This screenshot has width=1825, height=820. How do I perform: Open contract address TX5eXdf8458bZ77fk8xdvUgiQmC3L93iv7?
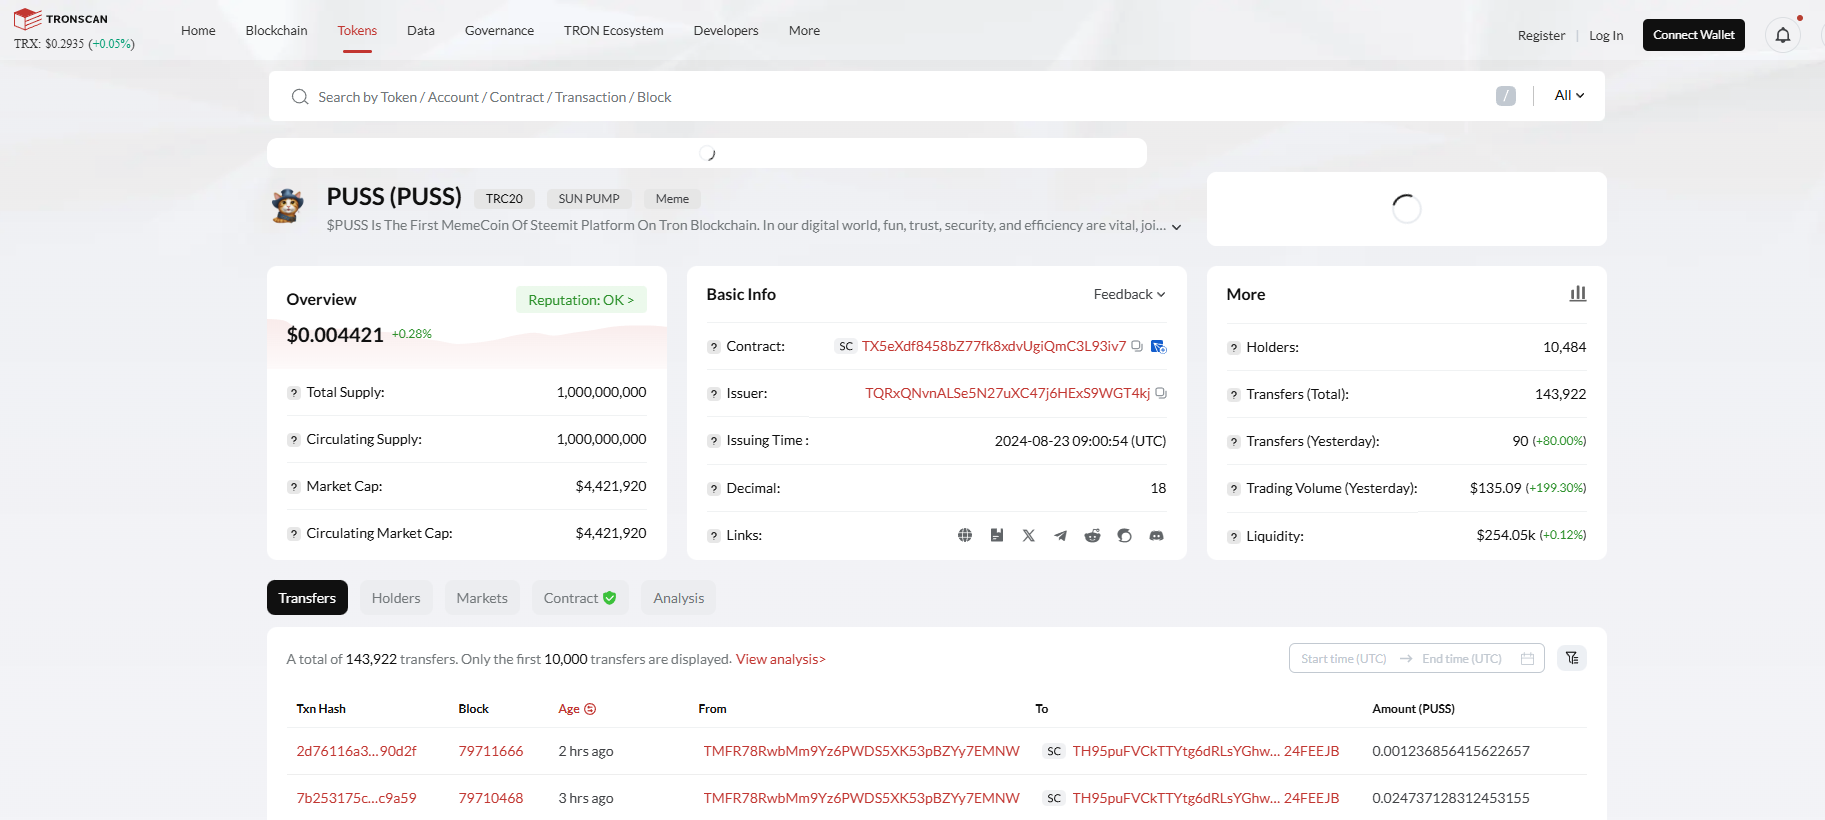(994, 346)
